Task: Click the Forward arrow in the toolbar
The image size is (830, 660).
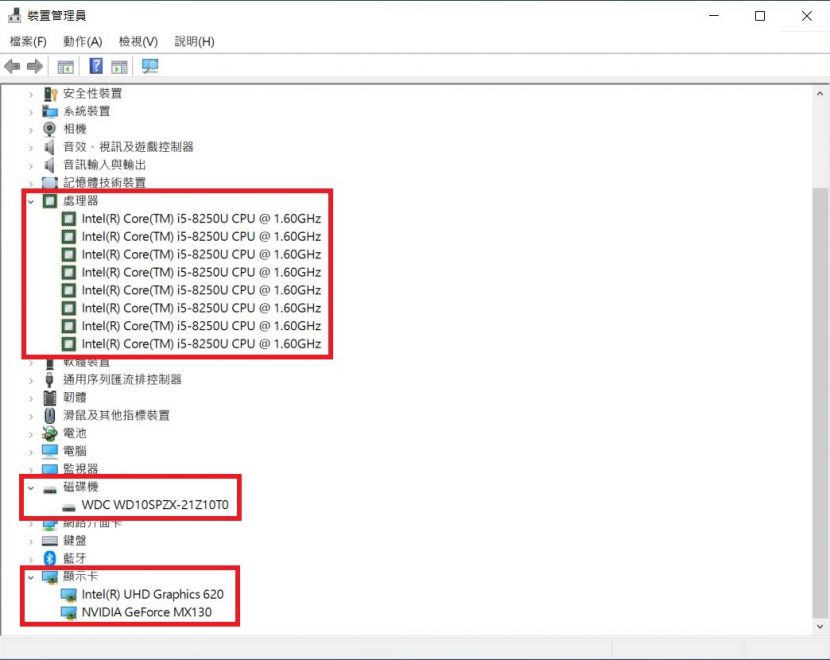Action: tap(35, 67)
